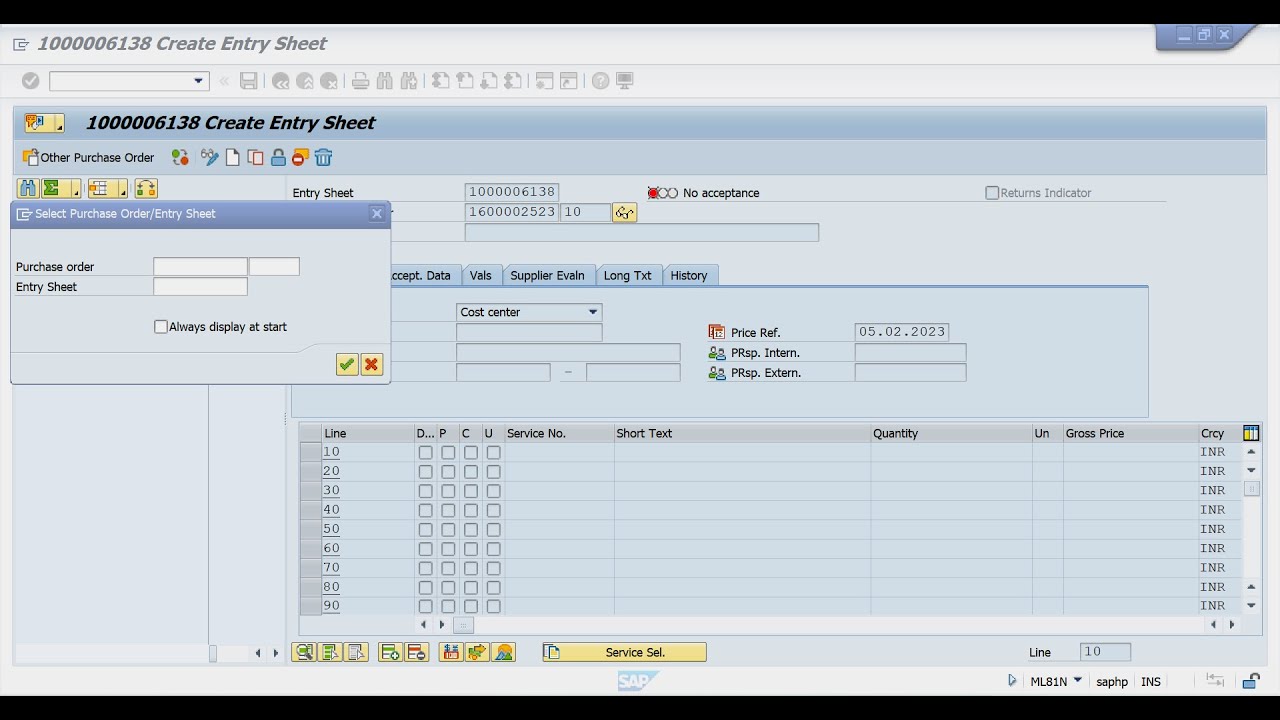Select row 70 via its row selector

[310, 567]
